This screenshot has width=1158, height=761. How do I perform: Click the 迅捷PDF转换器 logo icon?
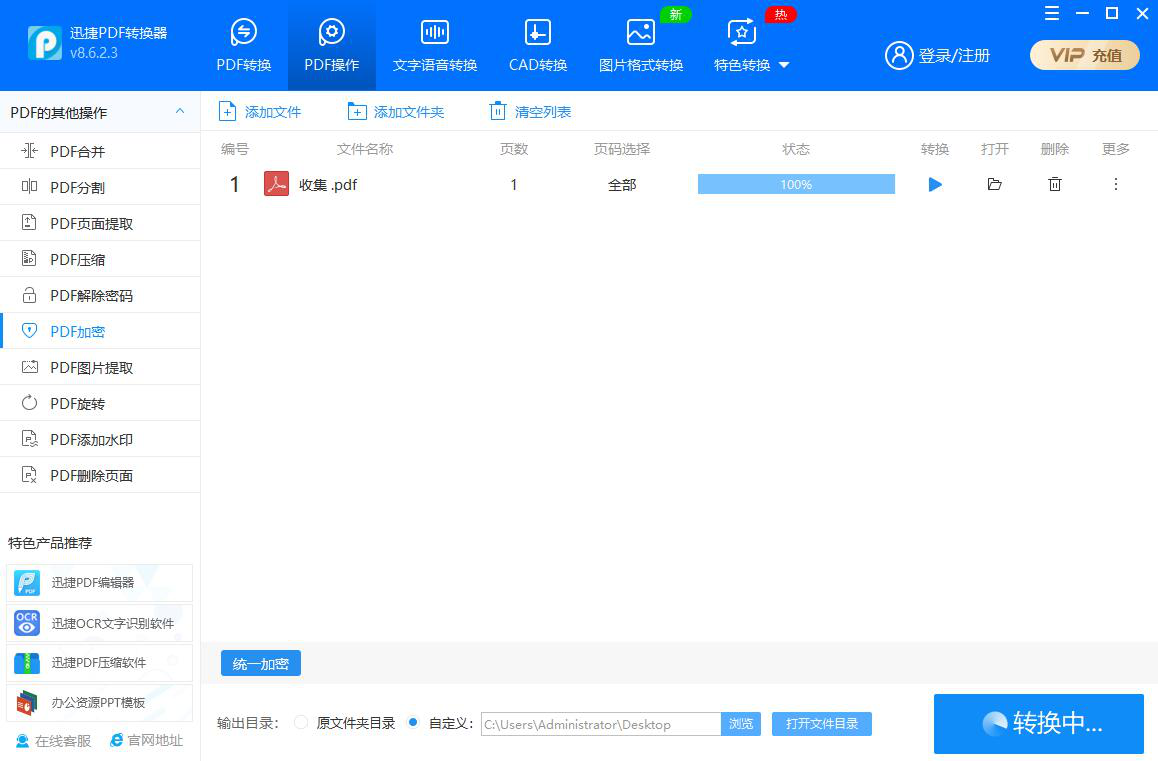[44, 43]
